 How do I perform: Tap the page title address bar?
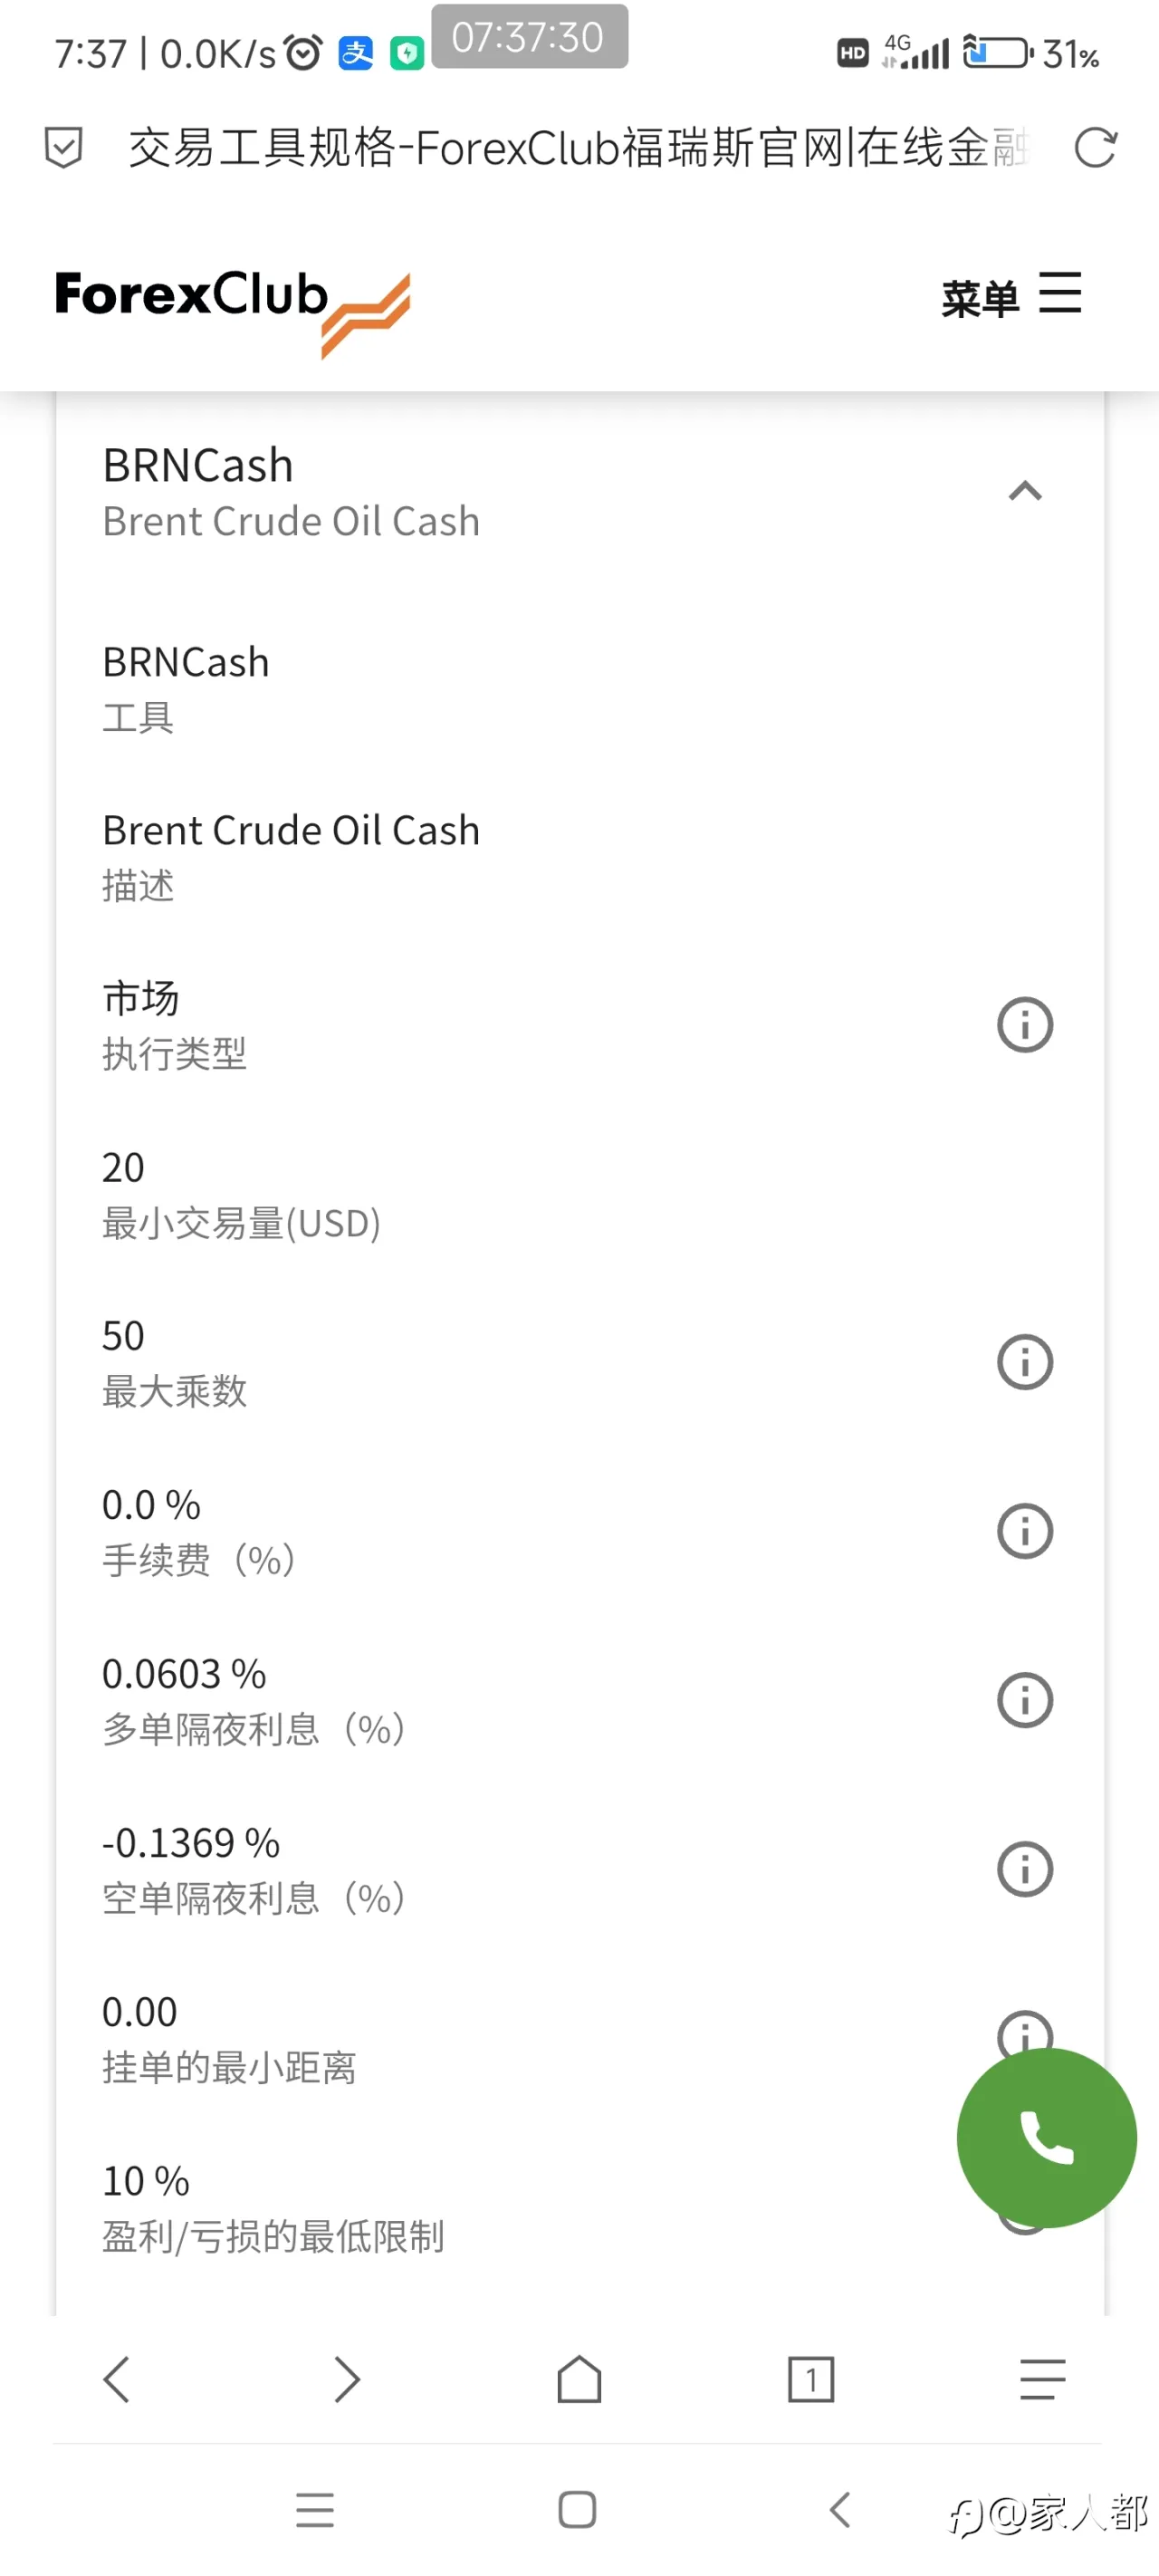(x=578, y=148)
